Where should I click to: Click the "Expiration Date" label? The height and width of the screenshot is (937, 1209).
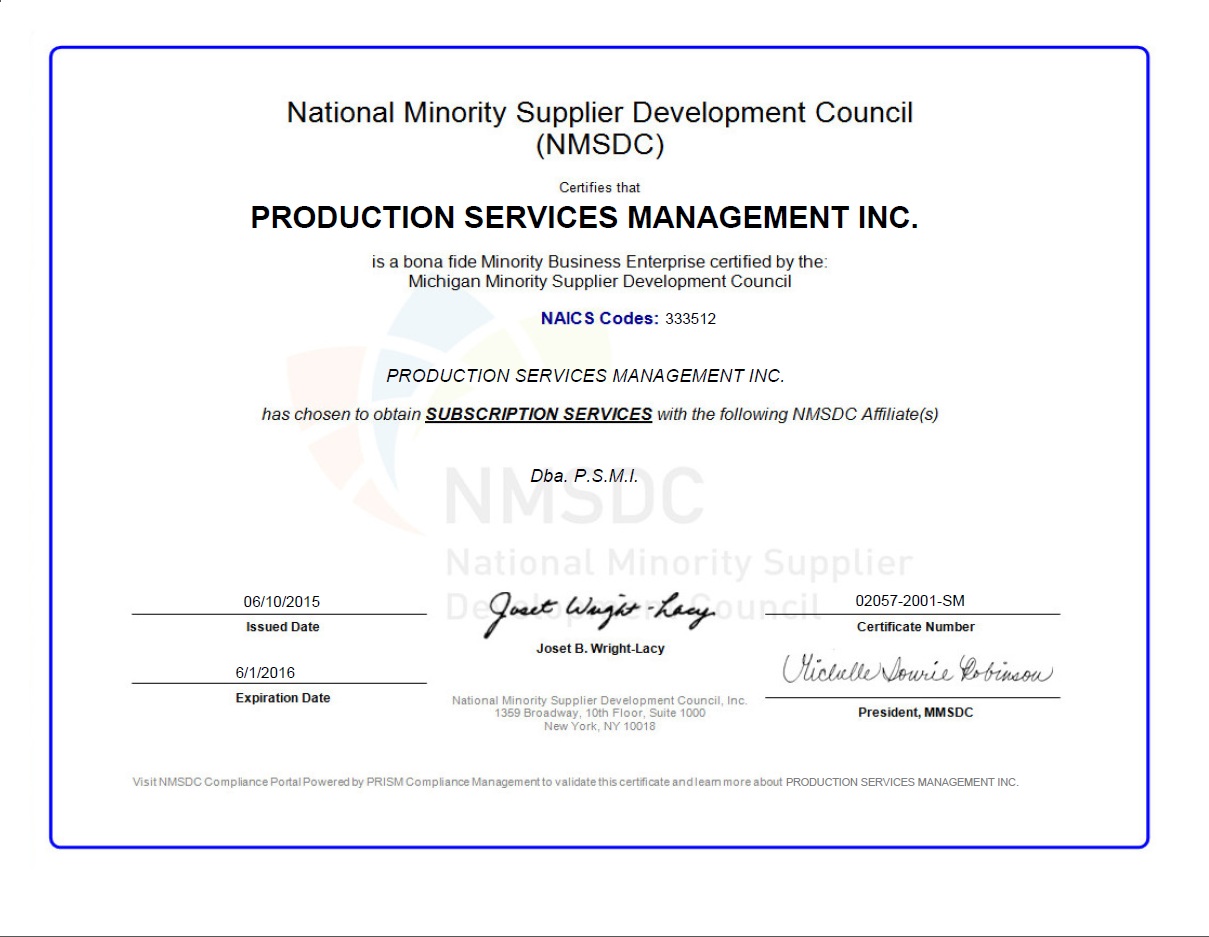coord(283,698)
